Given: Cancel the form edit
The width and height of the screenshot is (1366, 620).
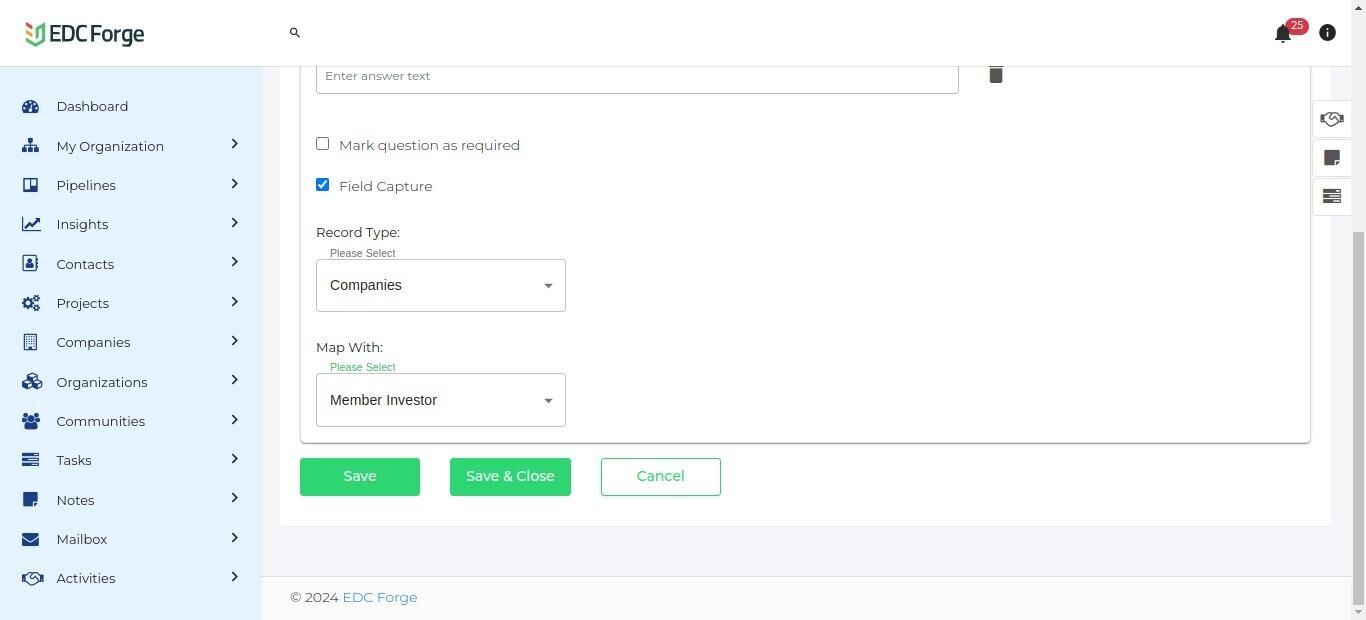Looking at the screenshot, I should pyautogui.click(x=660, y=477).
